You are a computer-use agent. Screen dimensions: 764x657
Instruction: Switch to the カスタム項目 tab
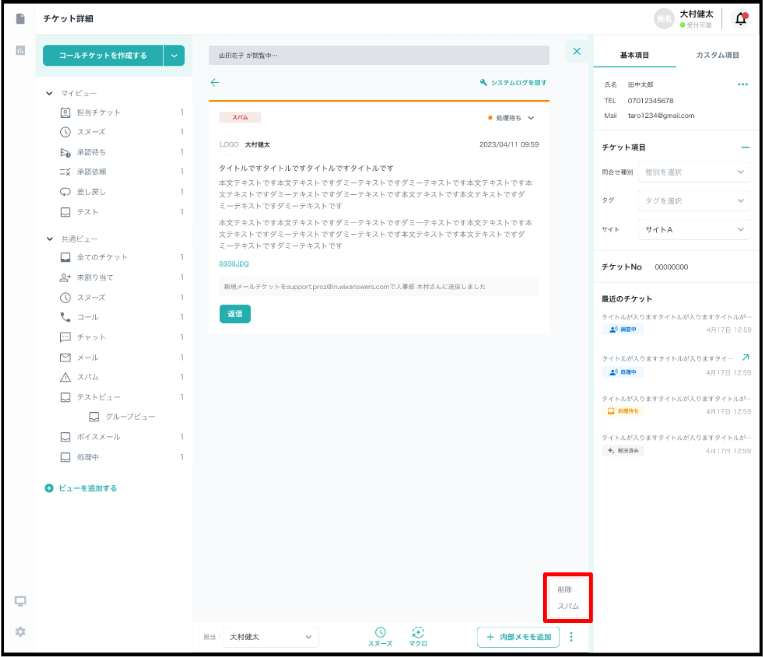[x=717, y=55]
